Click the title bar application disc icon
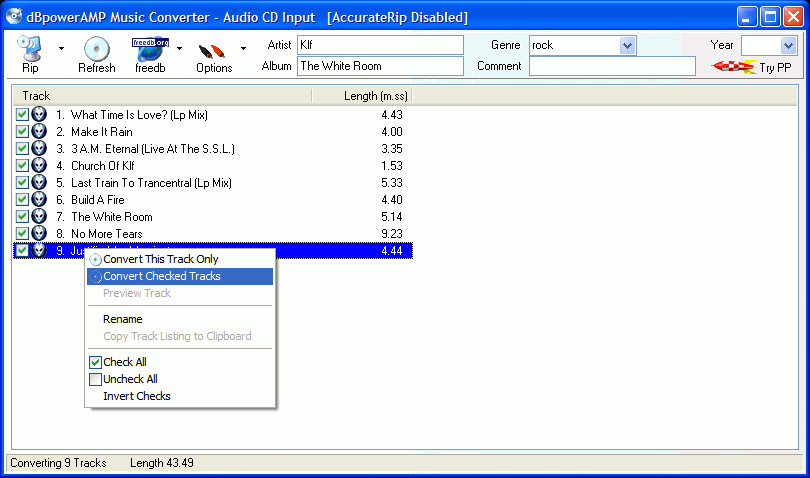810x478 pixels. click(14, 17)
